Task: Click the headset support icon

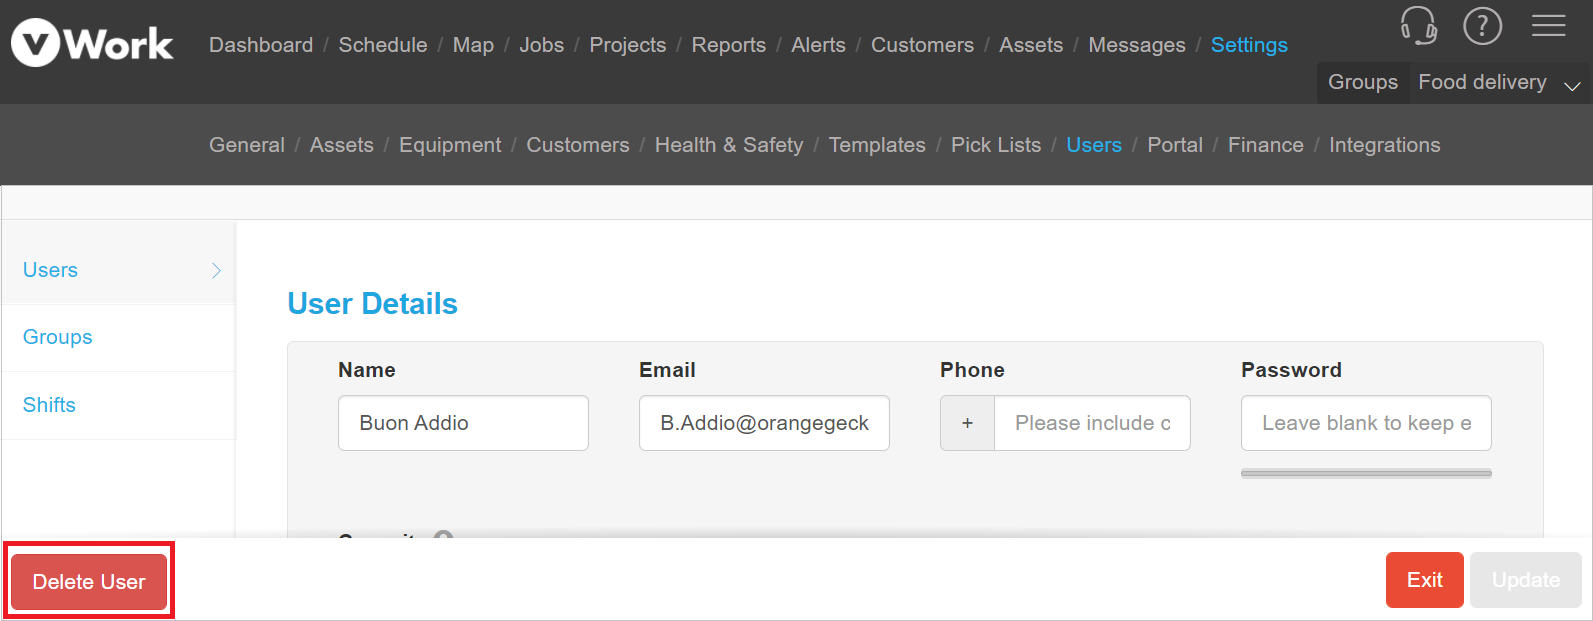Action: tap(1419, 27)
